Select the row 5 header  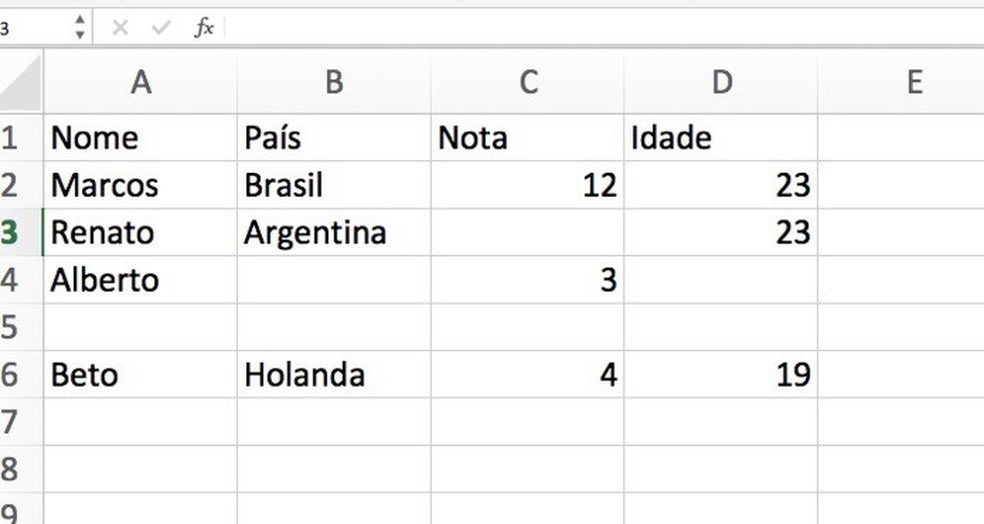click(12, 327)
